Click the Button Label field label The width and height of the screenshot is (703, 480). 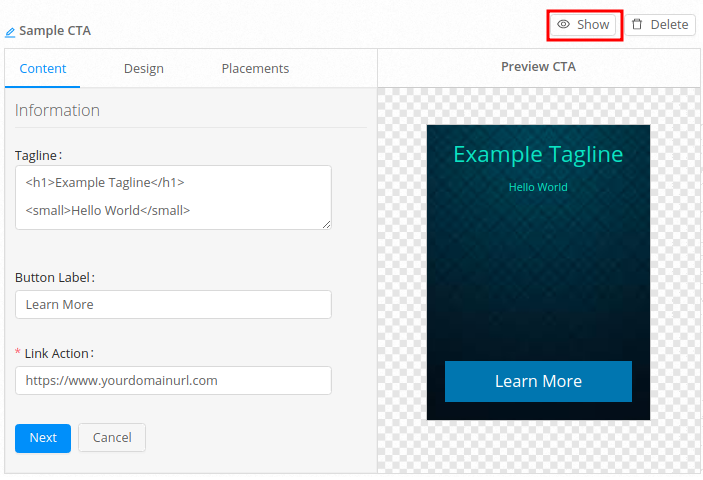[x=55, y=278]
